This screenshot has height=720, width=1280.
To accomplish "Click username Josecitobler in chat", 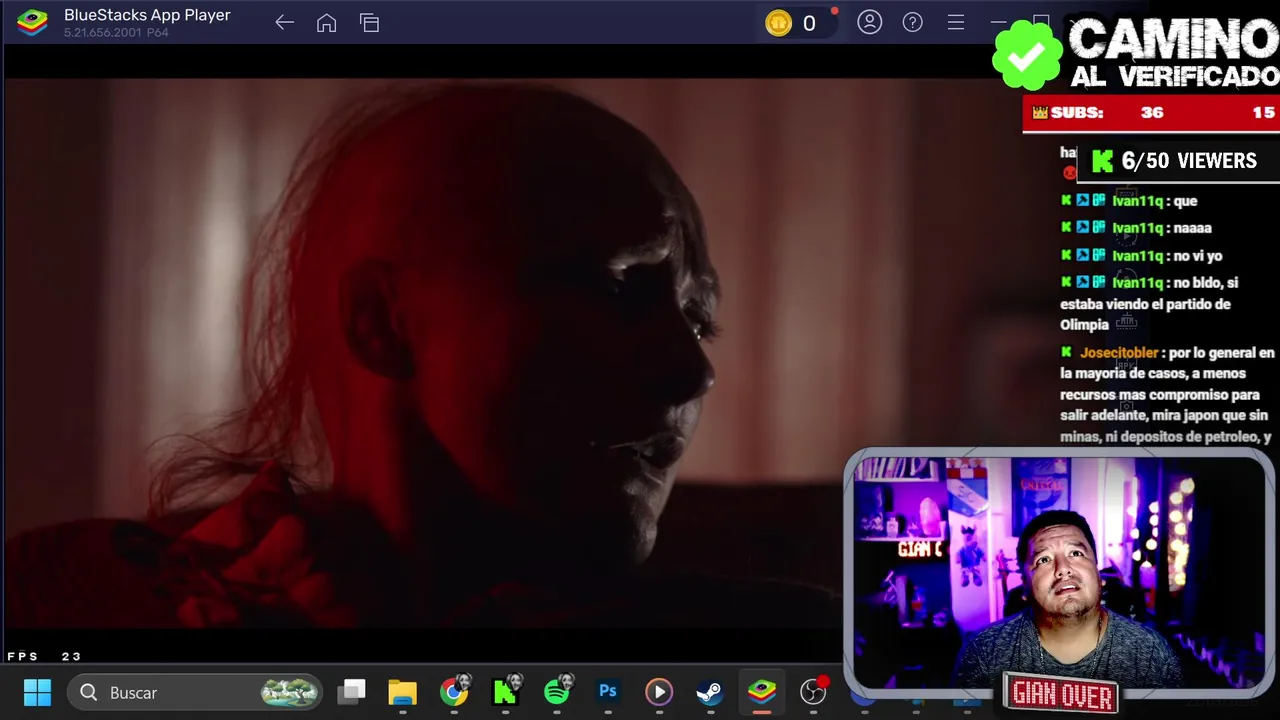I will (x=1119, y=353).
